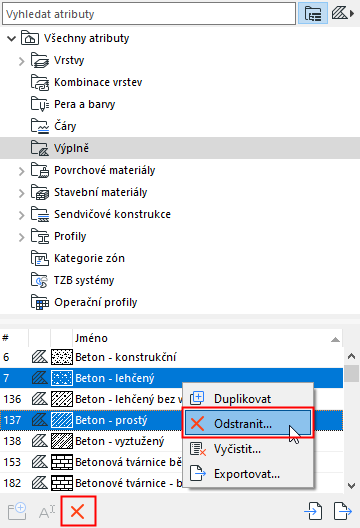
Task: Select the Čáry lines folder icon
Action: tap(40, 126)
